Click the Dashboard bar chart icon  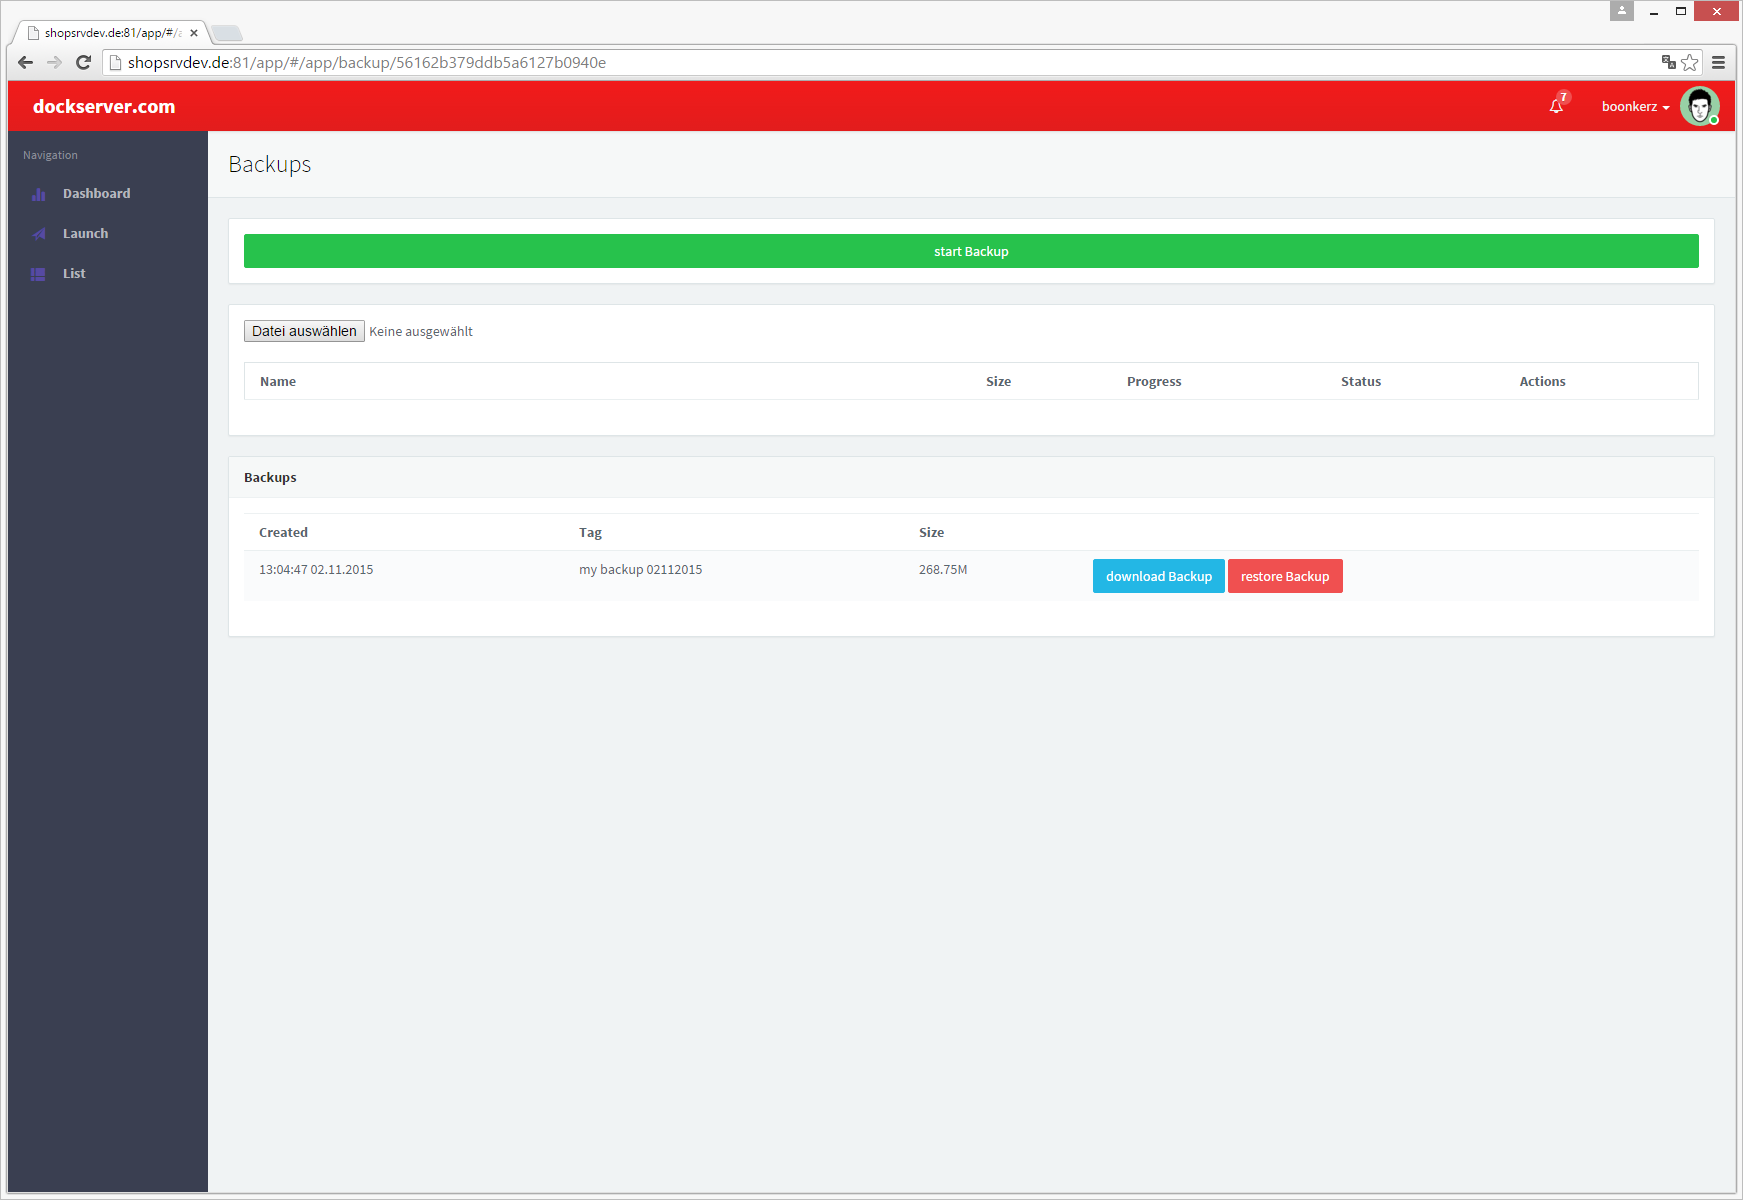(39, 194)
